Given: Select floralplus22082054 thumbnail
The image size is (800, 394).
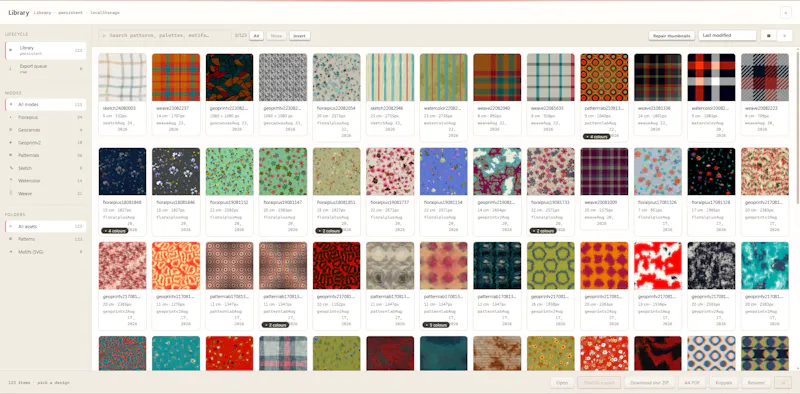Looking at the screenshot, I should point(336,78).
